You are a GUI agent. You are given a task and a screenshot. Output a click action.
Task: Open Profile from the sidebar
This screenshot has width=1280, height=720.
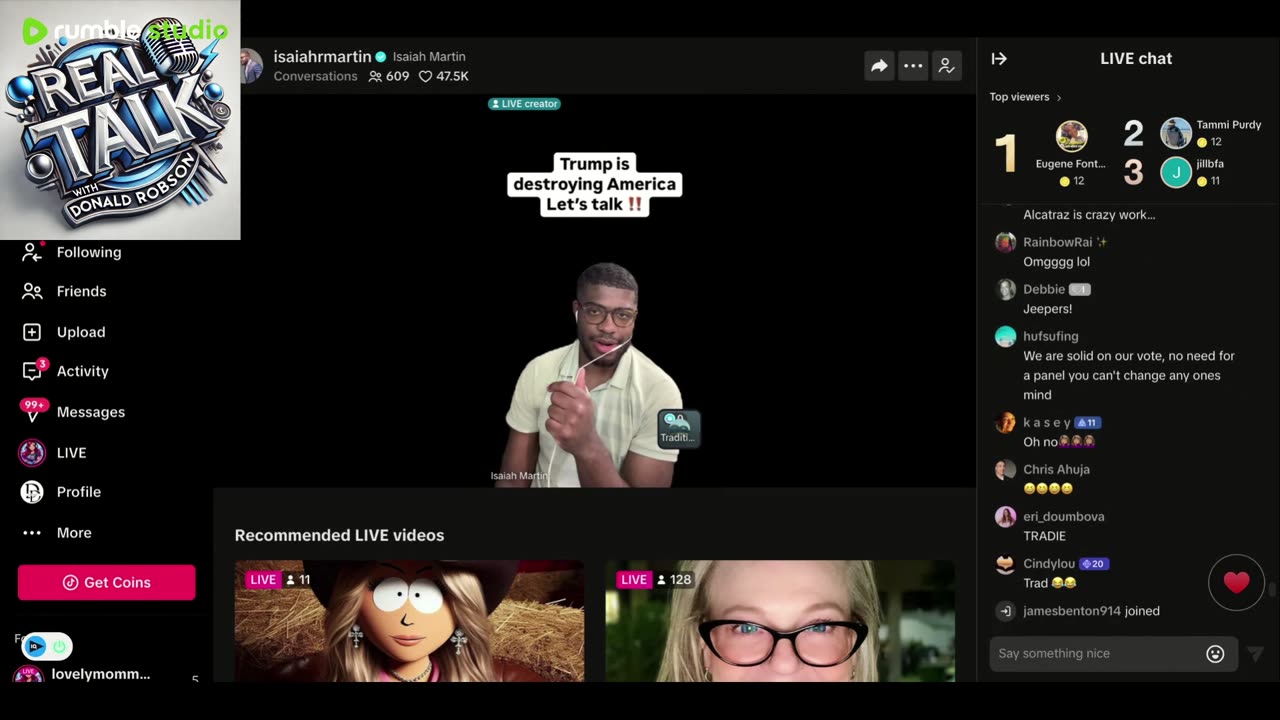[61, 492]
